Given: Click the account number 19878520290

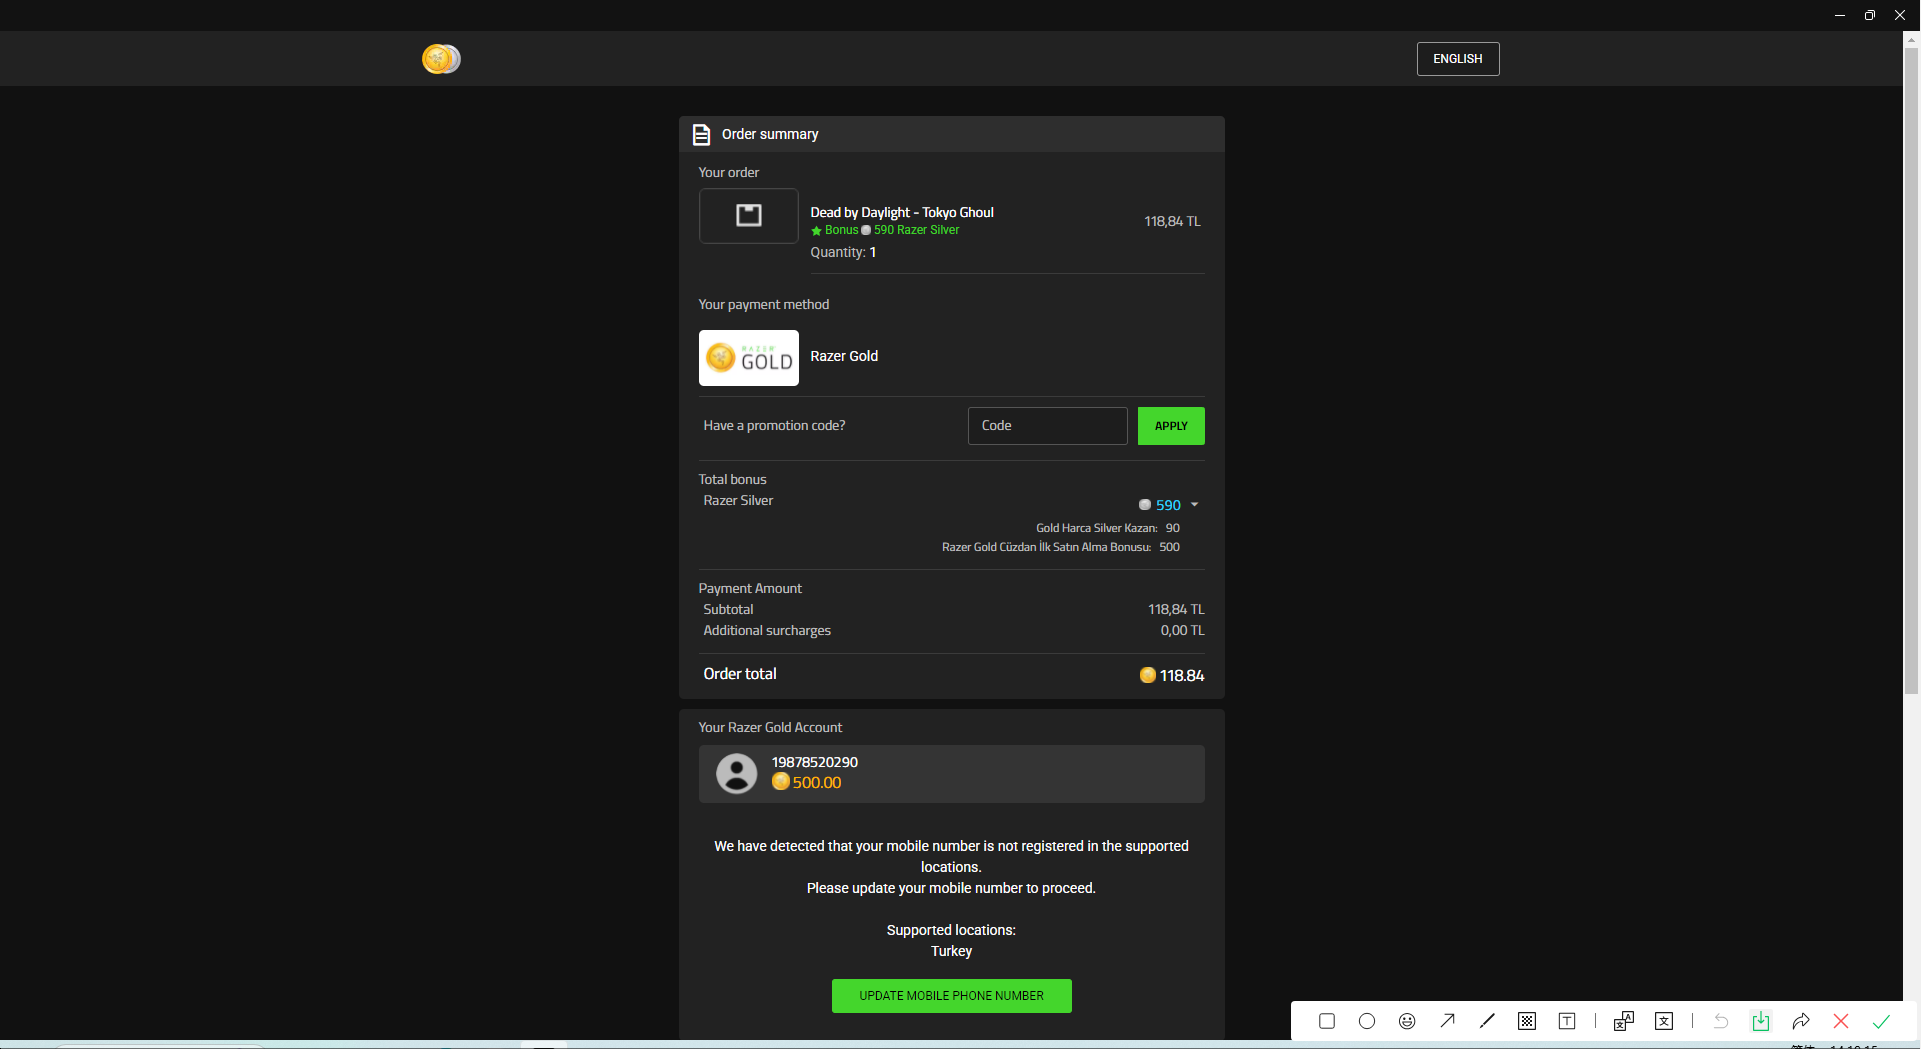Looking at the screenshot, I should pos(814,762).
